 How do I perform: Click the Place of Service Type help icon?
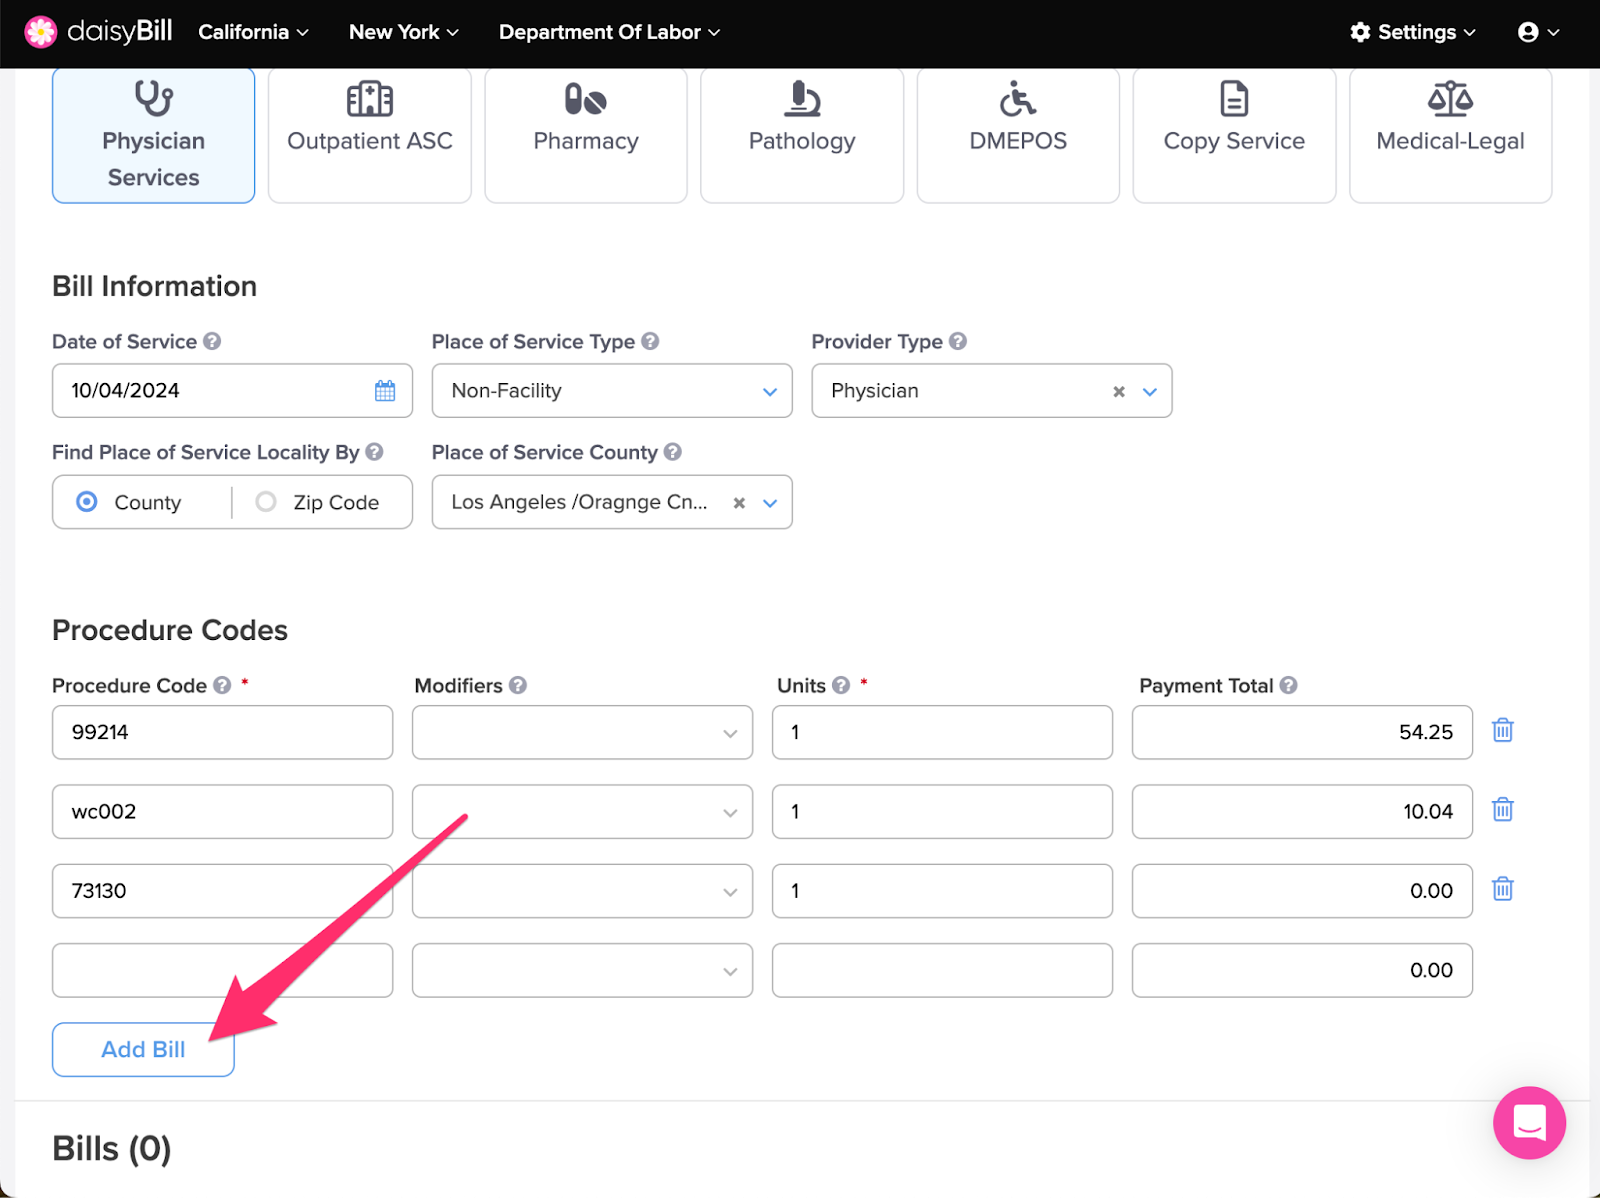650,341
